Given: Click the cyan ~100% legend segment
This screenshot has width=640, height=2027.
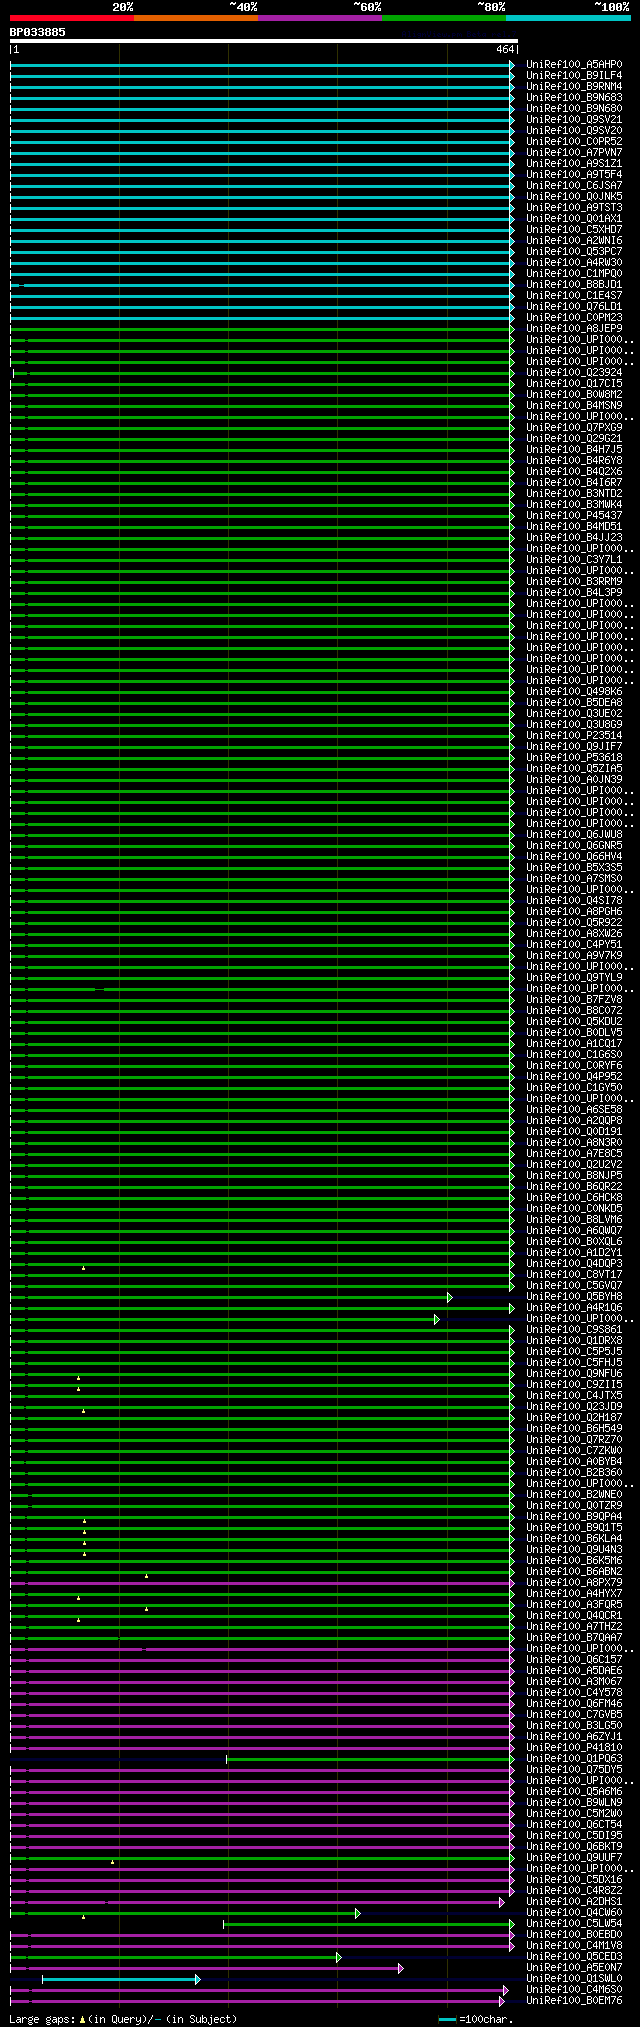Looking at the screenshot, I should (x=568, y=18).
